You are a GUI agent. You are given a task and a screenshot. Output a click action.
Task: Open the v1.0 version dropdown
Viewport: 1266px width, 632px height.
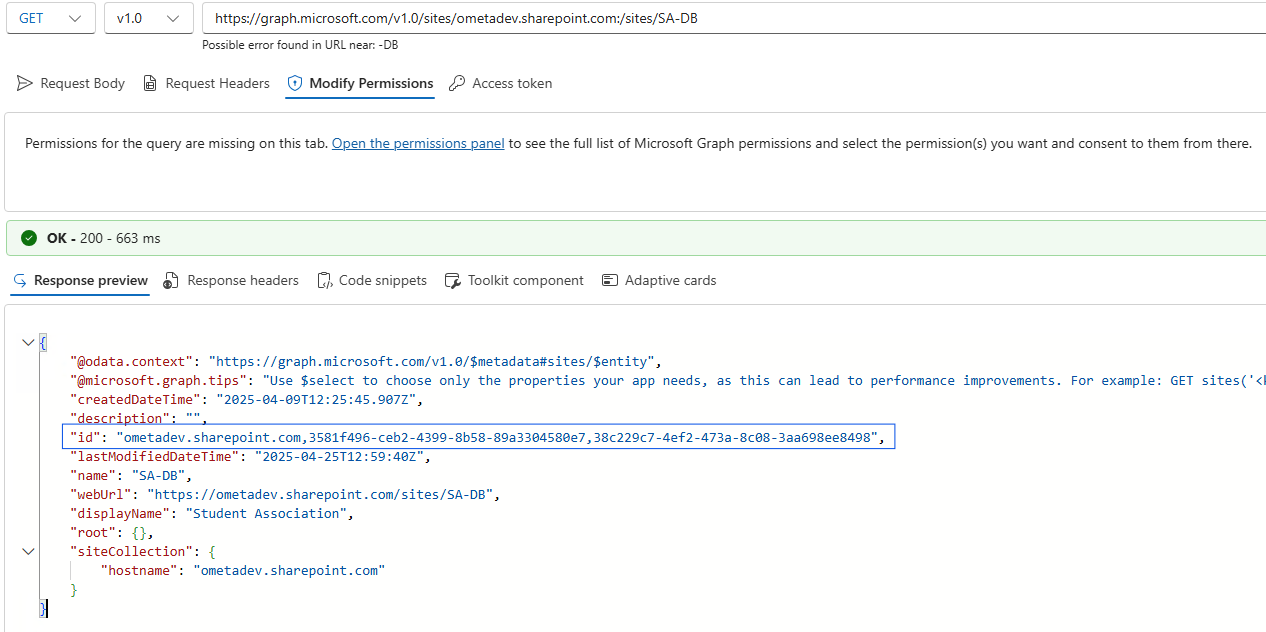click(x=148, y=18)
